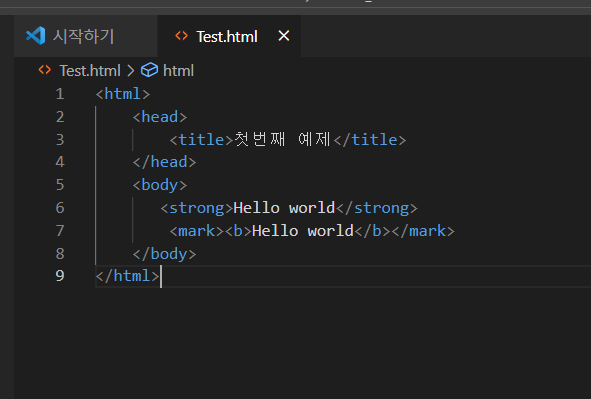The width and height of the screenshot is (591, 399).
Task: Select line number 5 in gutter
Action: click(x=60, y=185)
